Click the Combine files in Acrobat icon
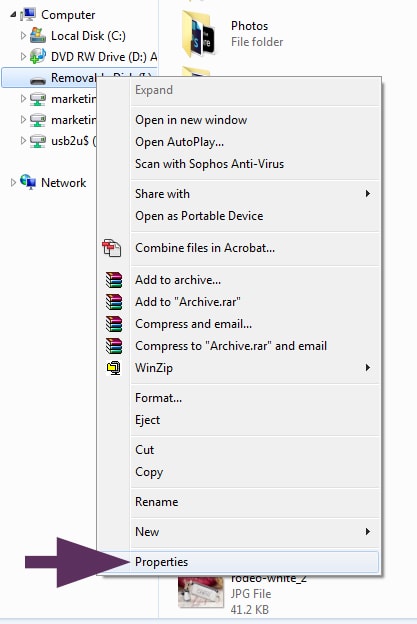This screenshot has height=624, width=417. (x=111, y=248)
